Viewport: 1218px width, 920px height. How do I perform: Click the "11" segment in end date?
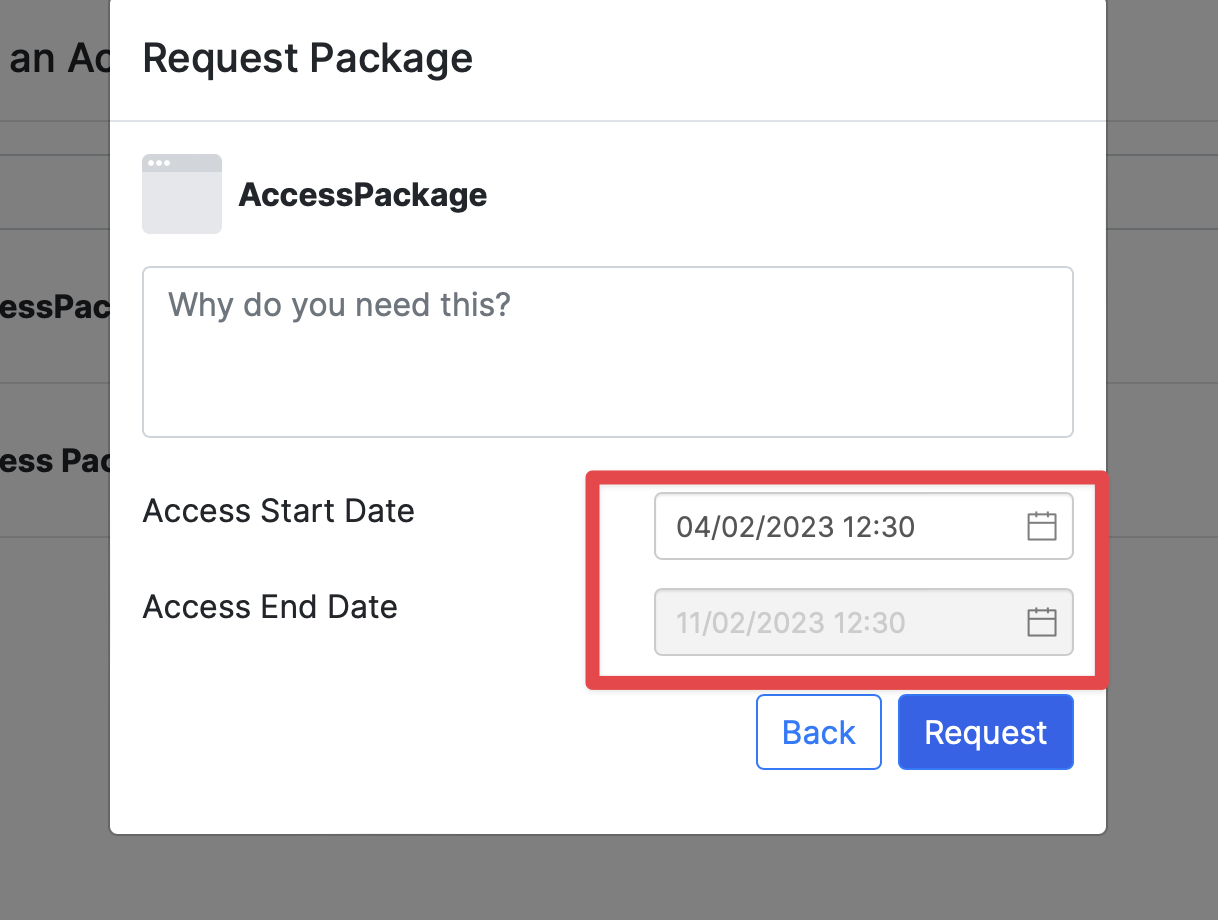(690, 623)
